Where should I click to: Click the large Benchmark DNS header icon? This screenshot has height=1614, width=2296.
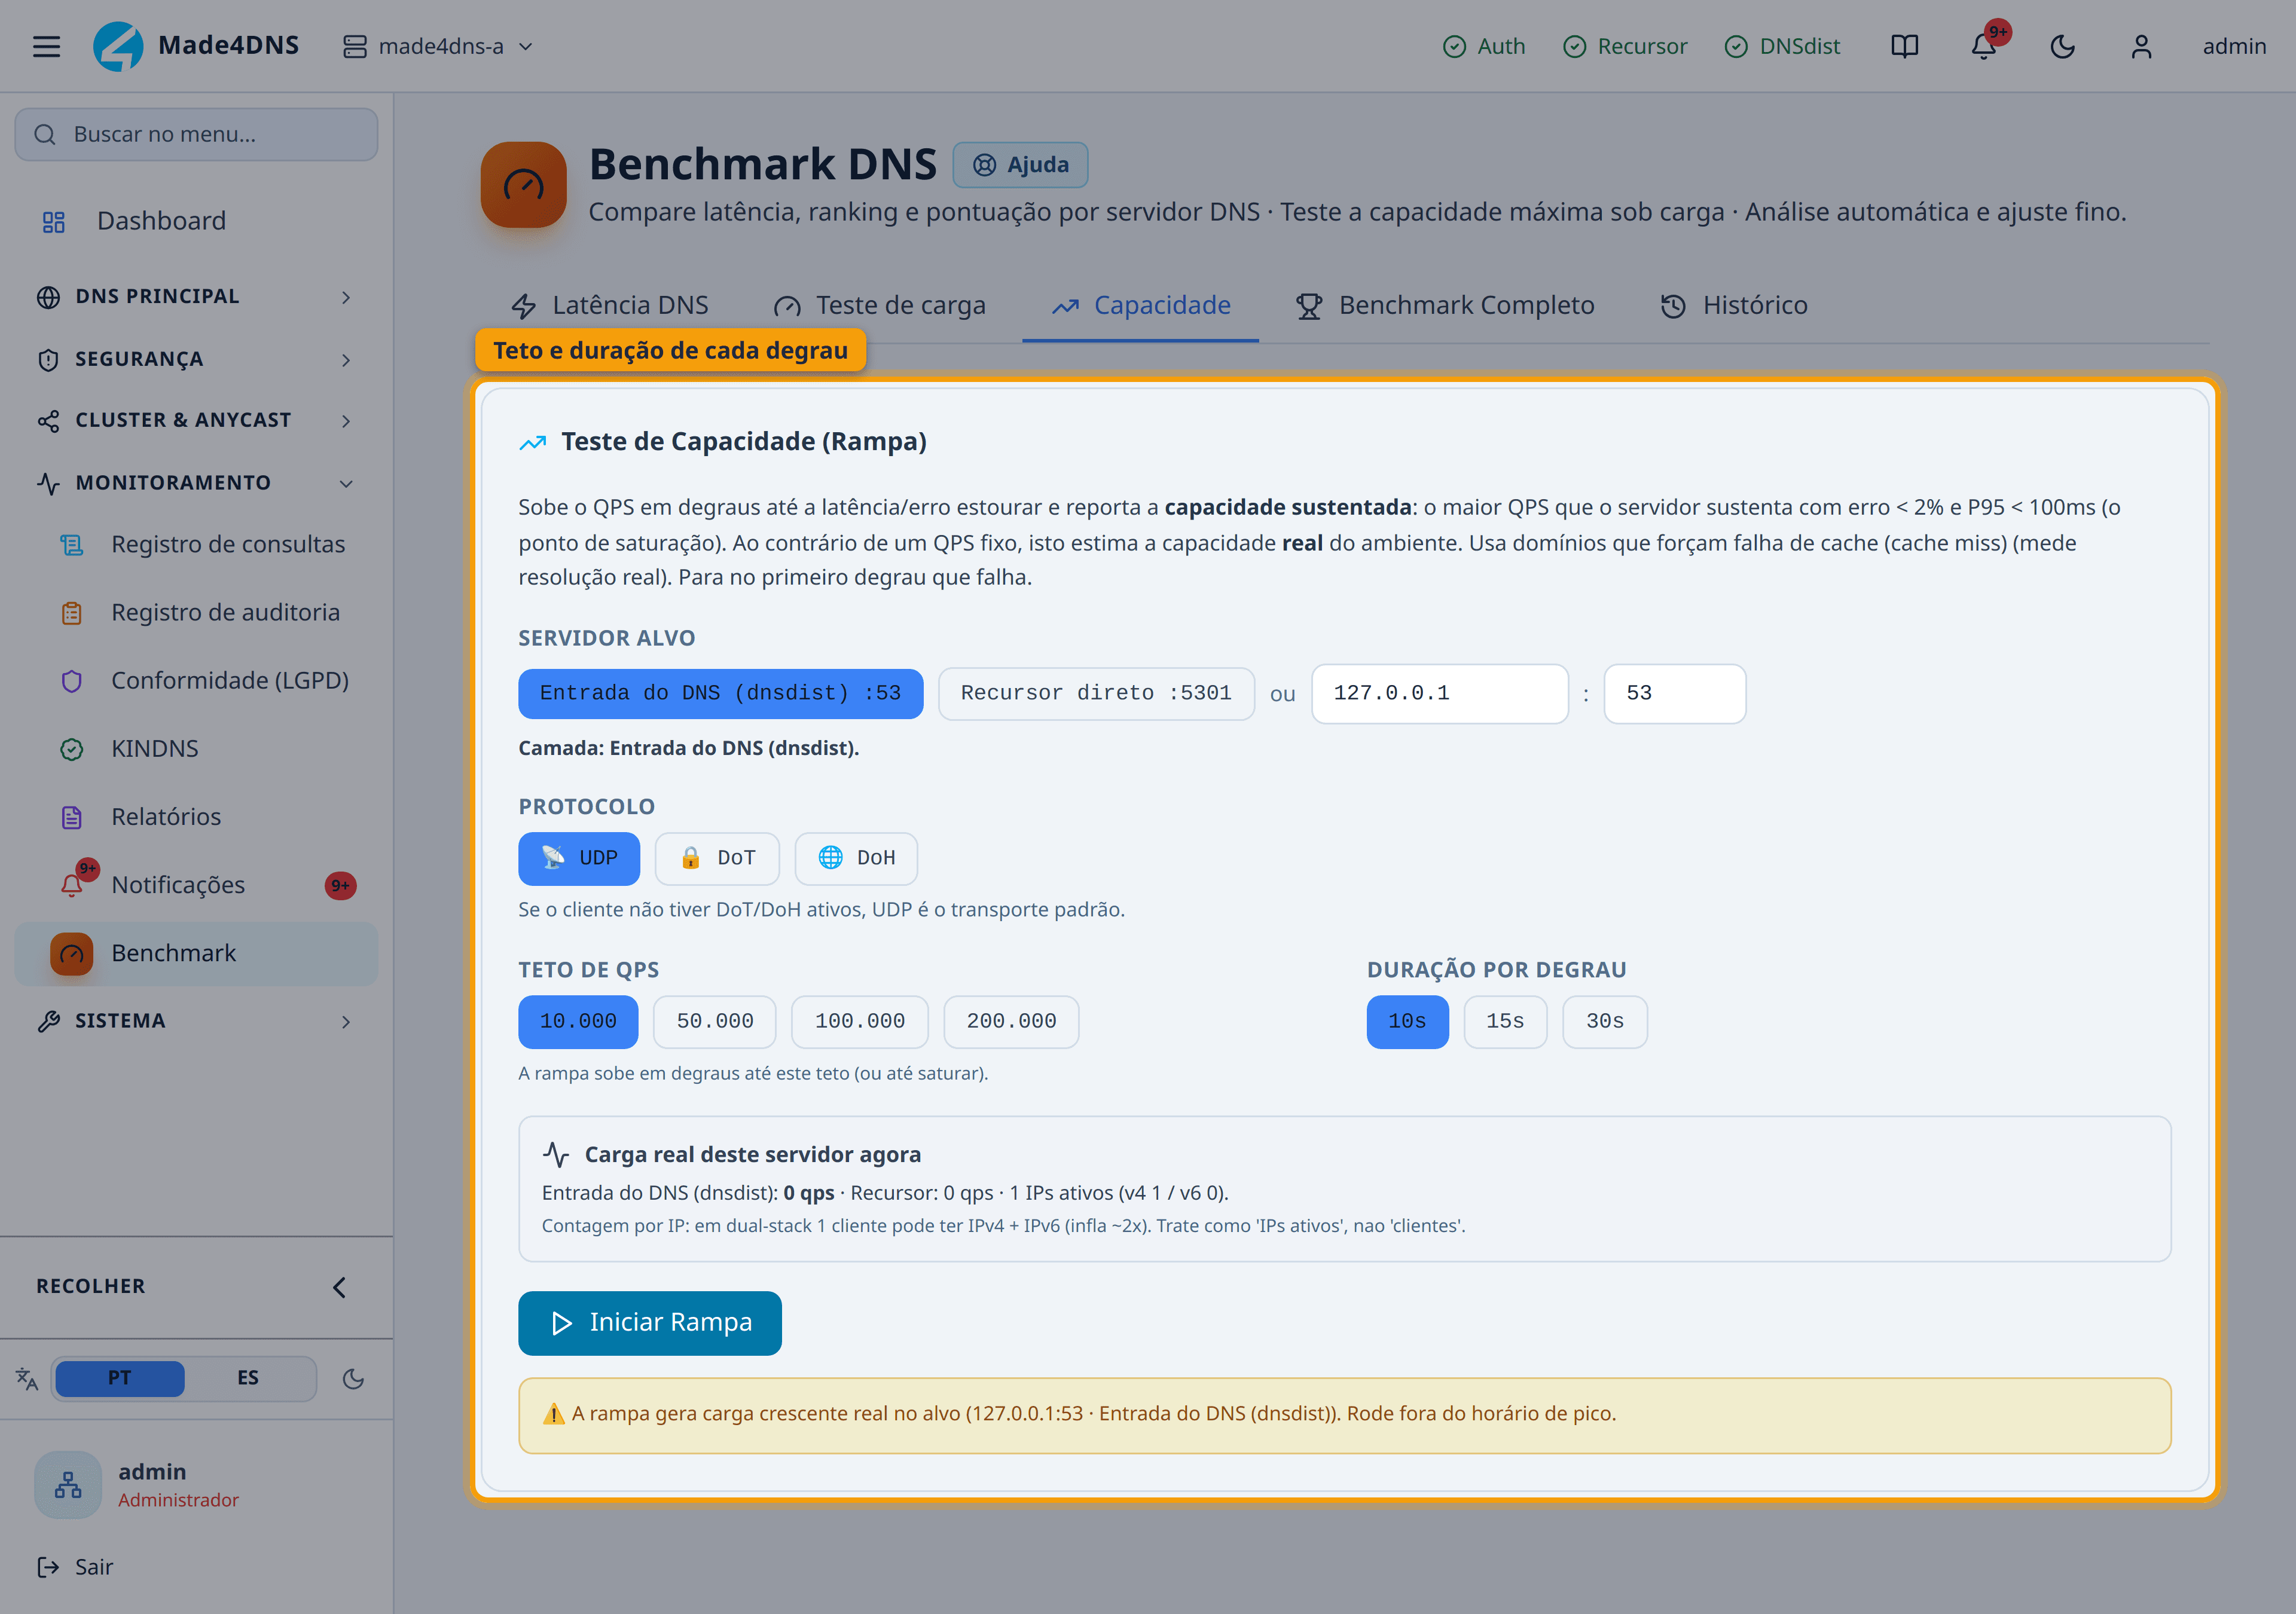[x=523, y=184]
